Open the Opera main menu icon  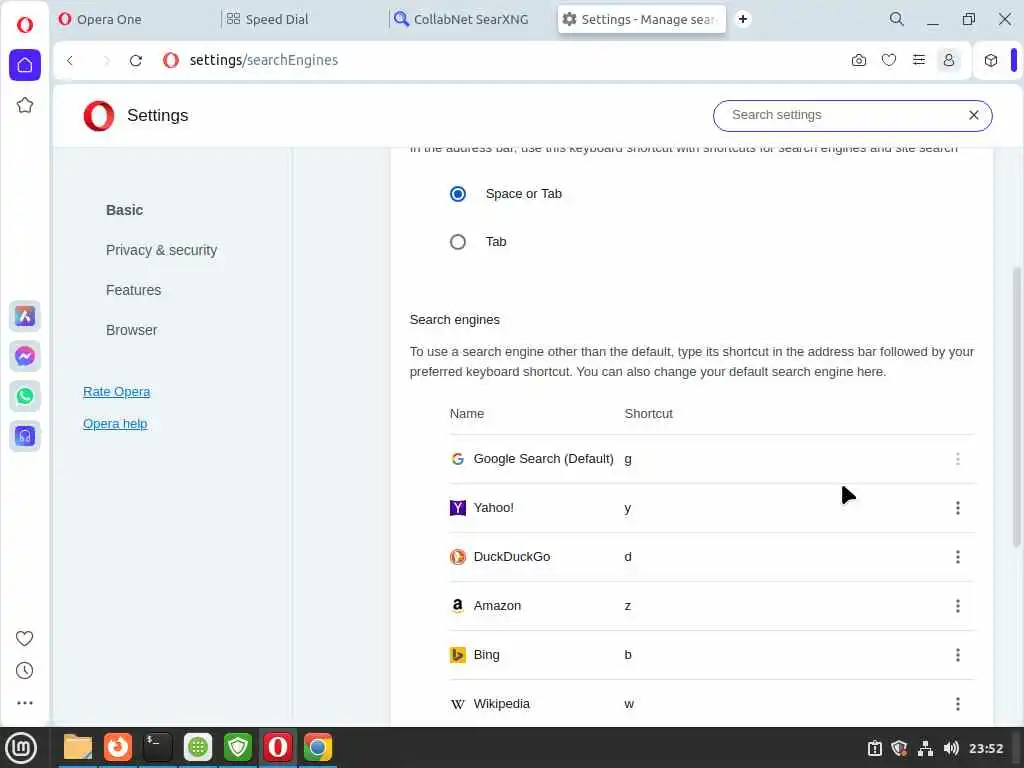[x=25, y=25]
